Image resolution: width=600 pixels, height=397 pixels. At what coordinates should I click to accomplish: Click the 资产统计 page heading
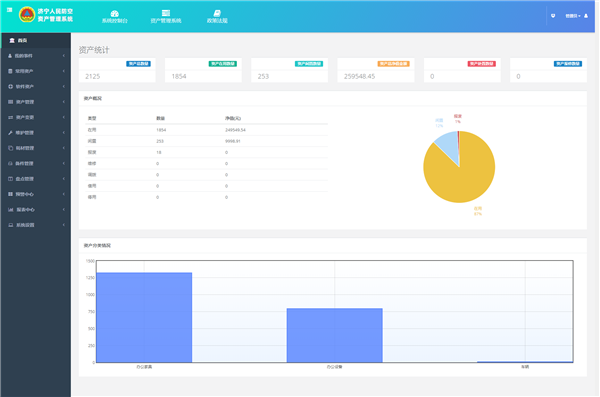(94, 50)
